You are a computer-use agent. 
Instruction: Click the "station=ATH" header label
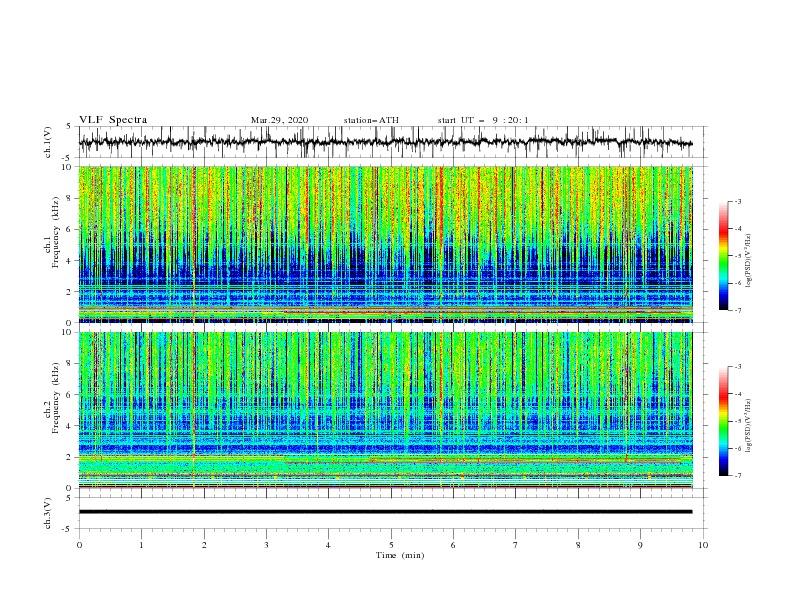pyautogui.click(x=371, y=120)
